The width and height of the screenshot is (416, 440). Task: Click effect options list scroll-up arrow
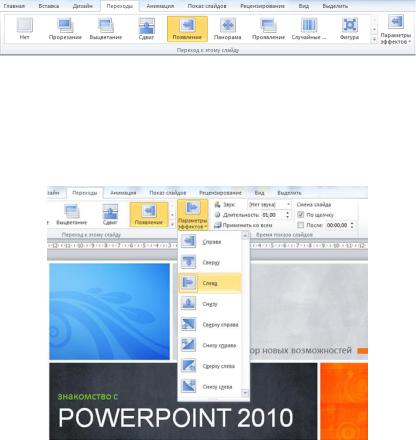[x=245, y=236]
